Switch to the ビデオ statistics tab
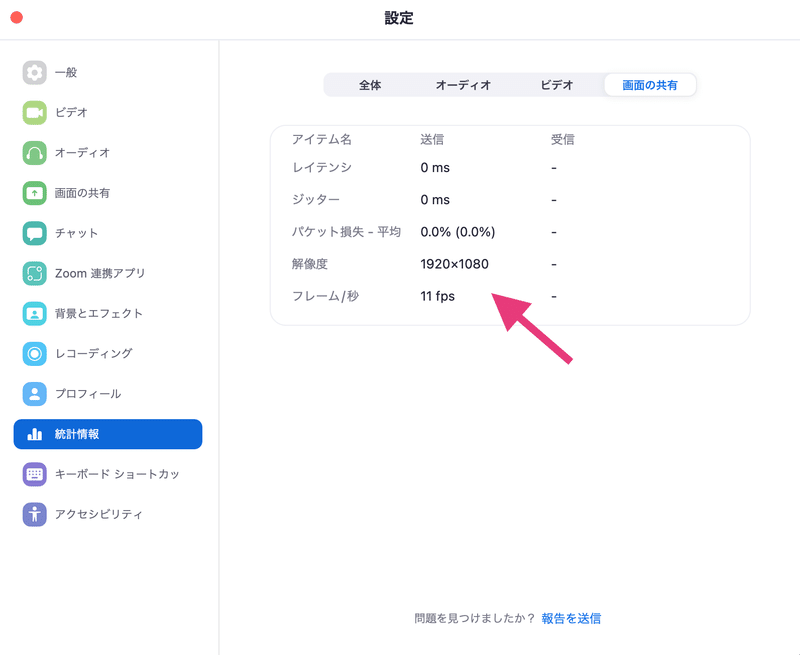This screenshot has height=655, width=800. pos(557,85)
